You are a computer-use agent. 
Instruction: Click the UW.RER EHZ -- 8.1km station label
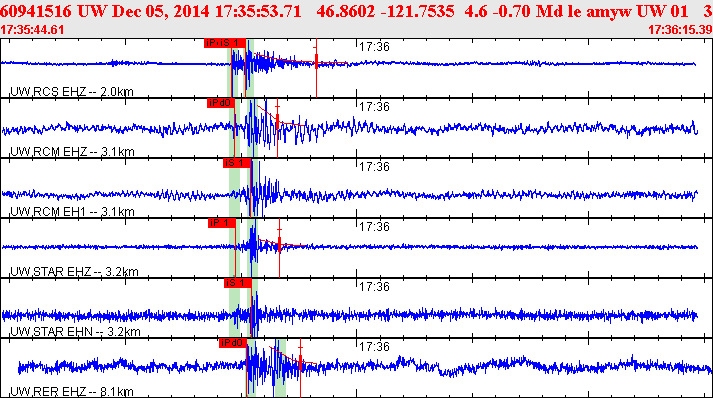coord(72,391)
